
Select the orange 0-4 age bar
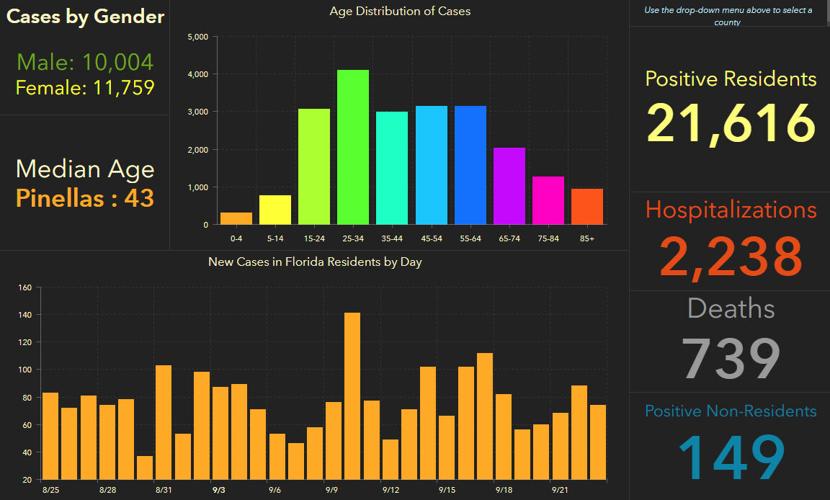236,218
